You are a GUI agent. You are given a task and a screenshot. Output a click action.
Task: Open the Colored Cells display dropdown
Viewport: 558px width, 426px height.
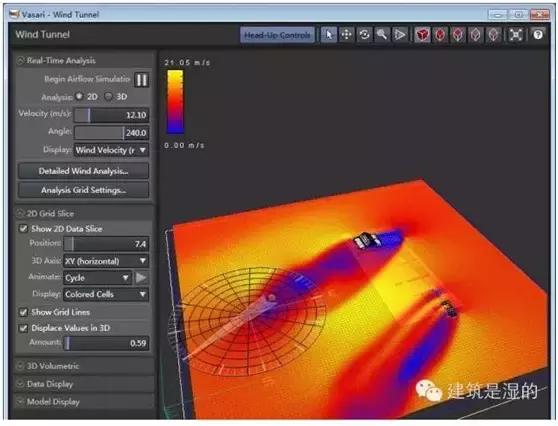[106, 294]
